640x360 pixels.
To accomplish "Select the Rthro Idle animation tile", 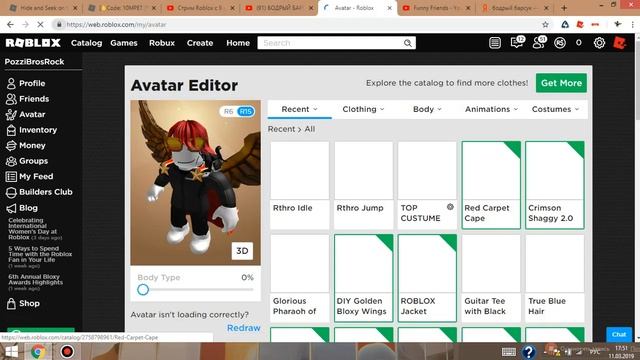I will pyautogui.click(x=300, y=185).
